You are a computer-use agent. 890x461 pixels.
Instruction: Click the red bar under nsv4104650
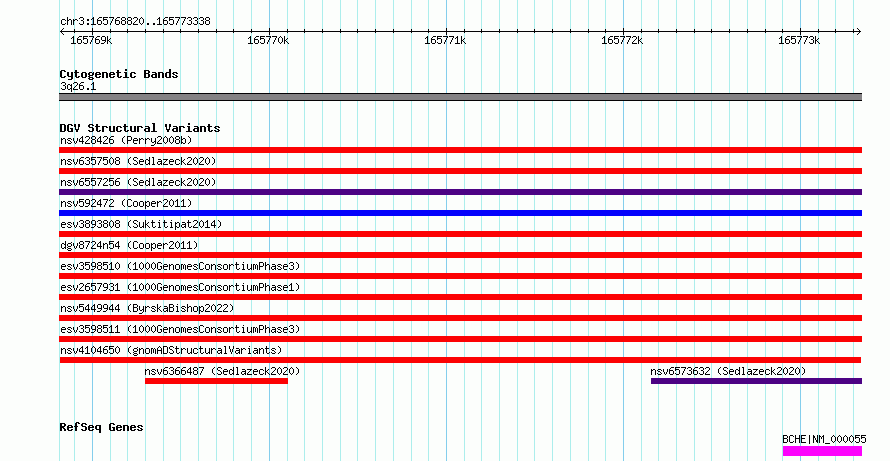(460, 360)
